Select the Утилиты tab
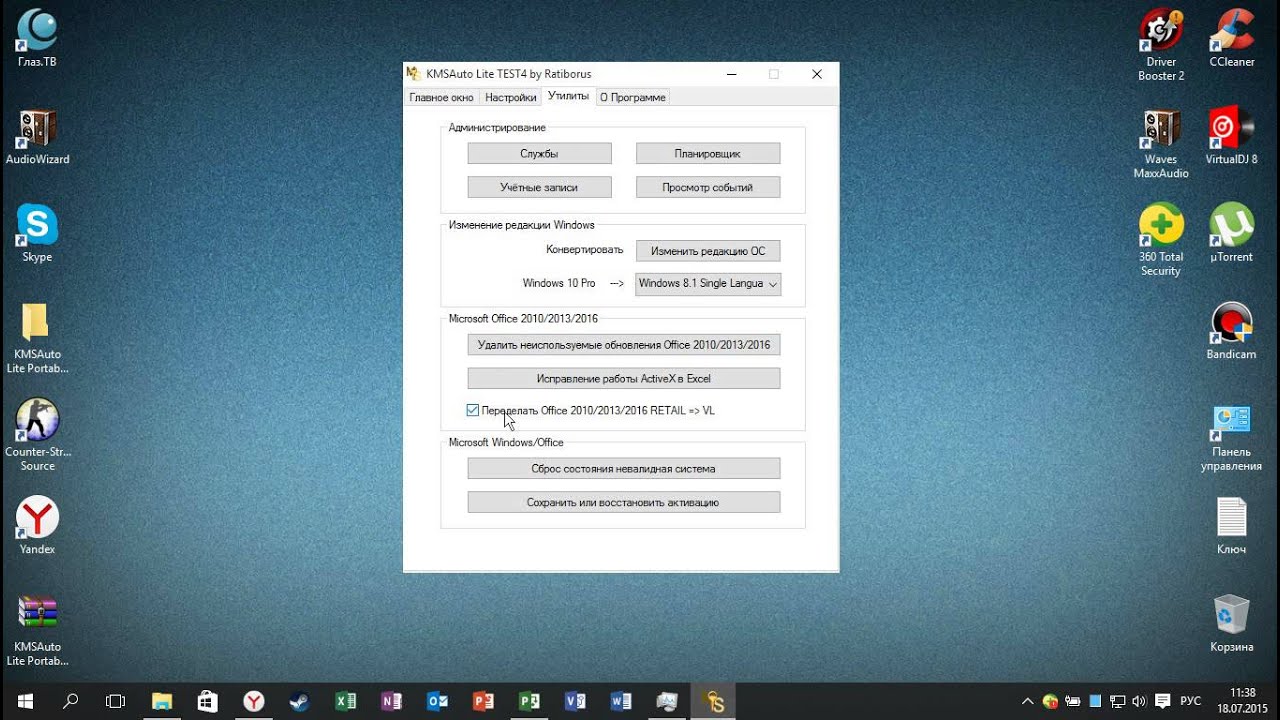Image resolution: width=1280 pixels, height=720 pixels. click(x=568, y=96)
